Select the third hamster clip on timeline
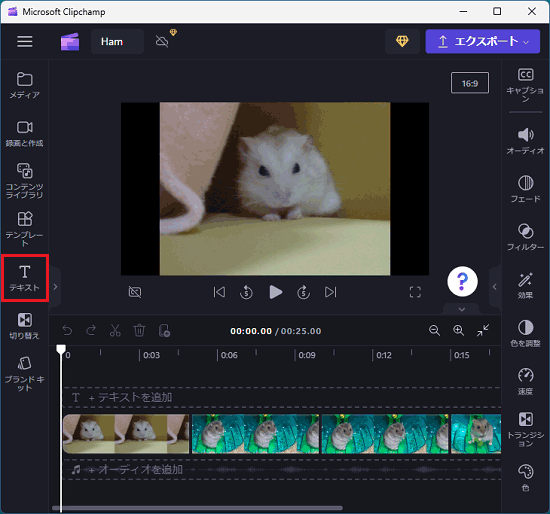This screenshot has height=514, width=550. pyautogui.click(x=385, y=434)
